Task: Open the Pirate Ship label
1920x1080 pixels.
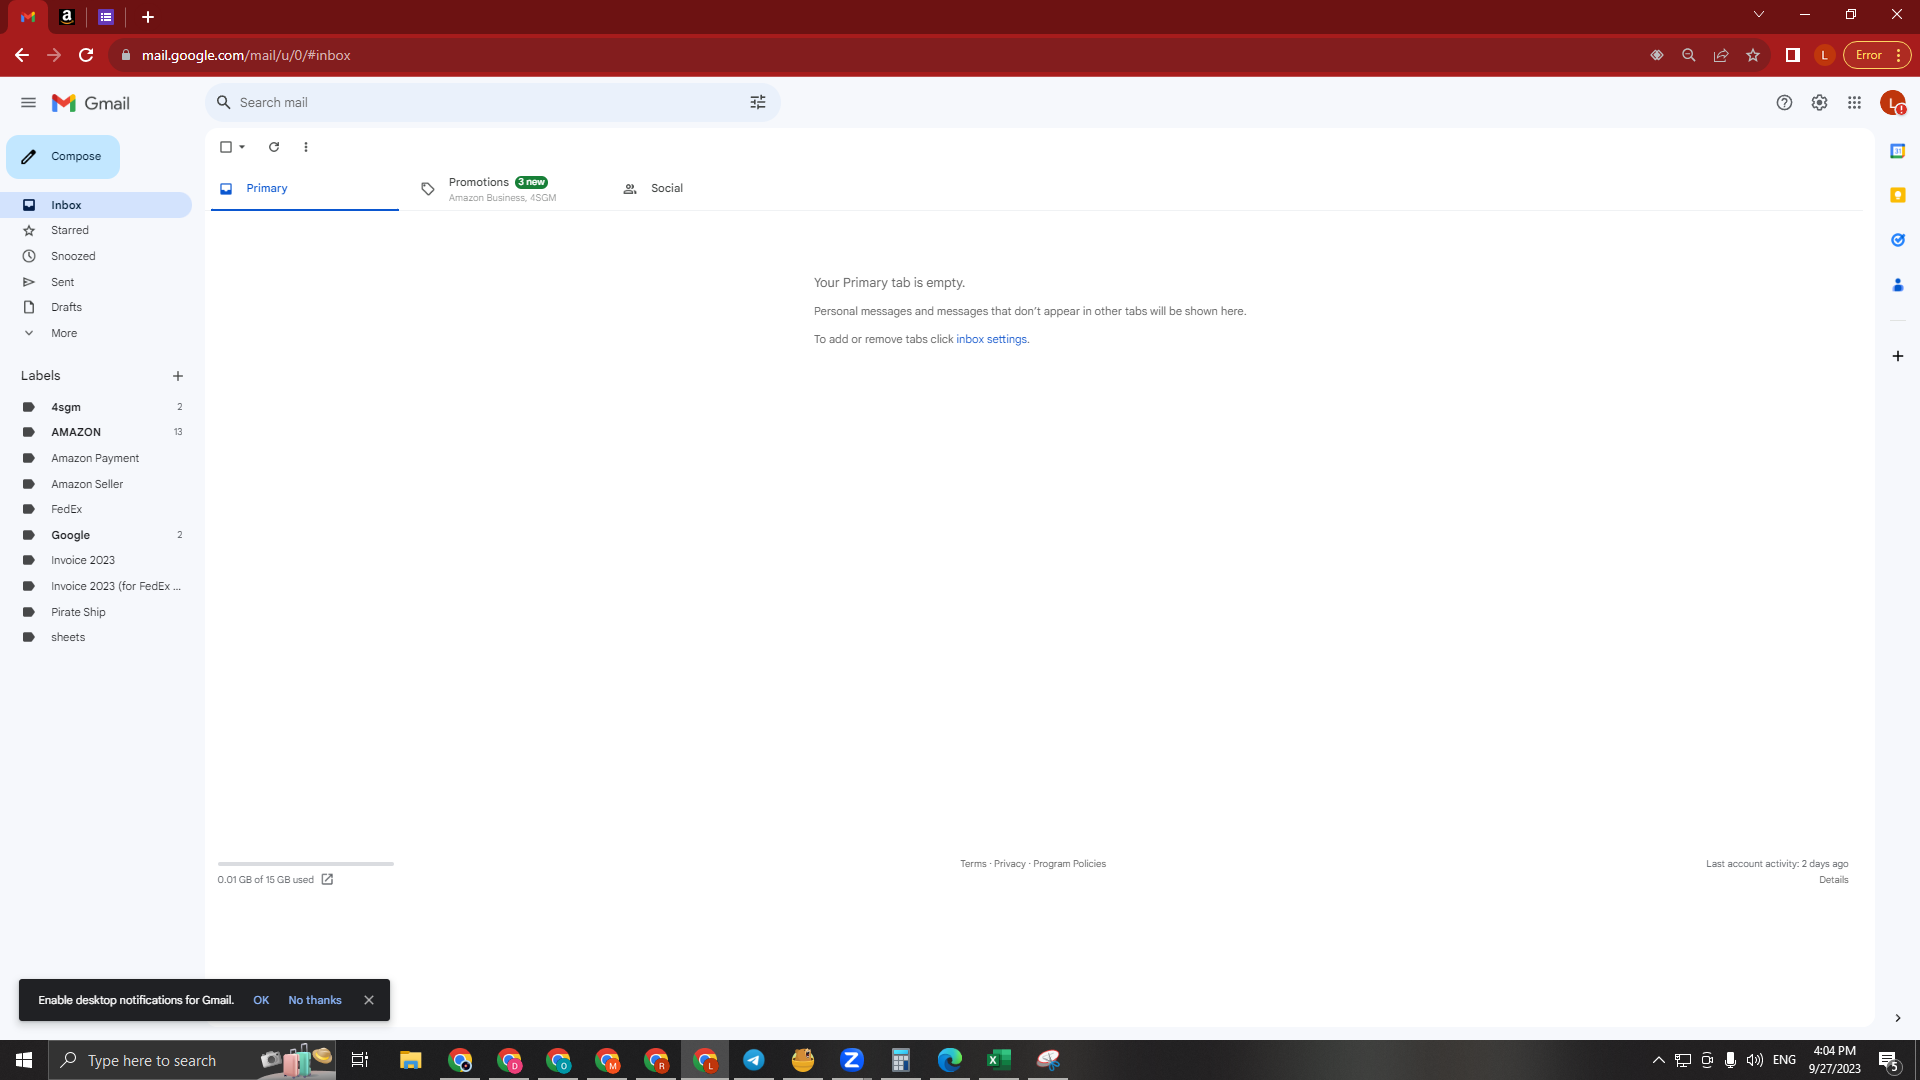Action: tap(96, 612)
